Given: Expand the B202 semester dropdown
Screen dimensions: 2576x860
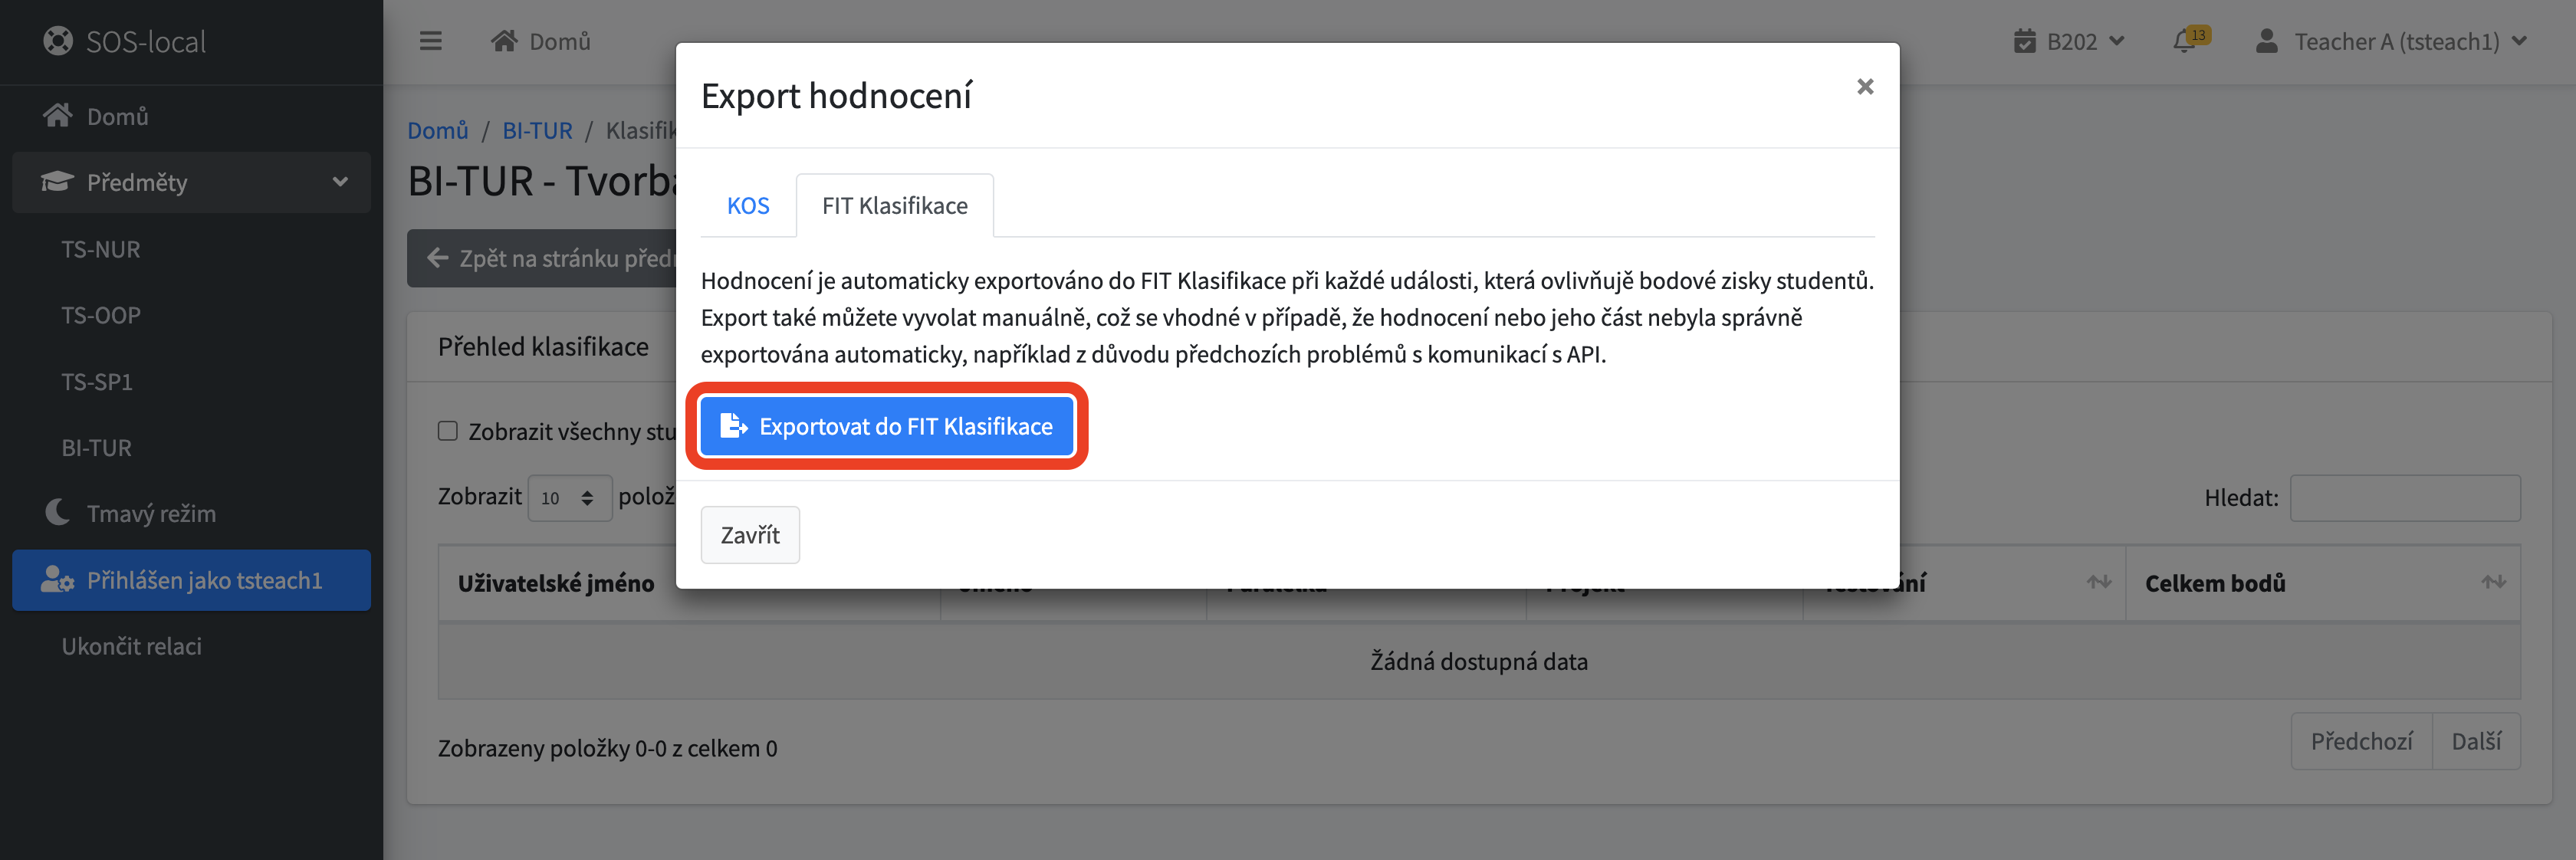Looking at the screenshot, I should [2071, 41].
